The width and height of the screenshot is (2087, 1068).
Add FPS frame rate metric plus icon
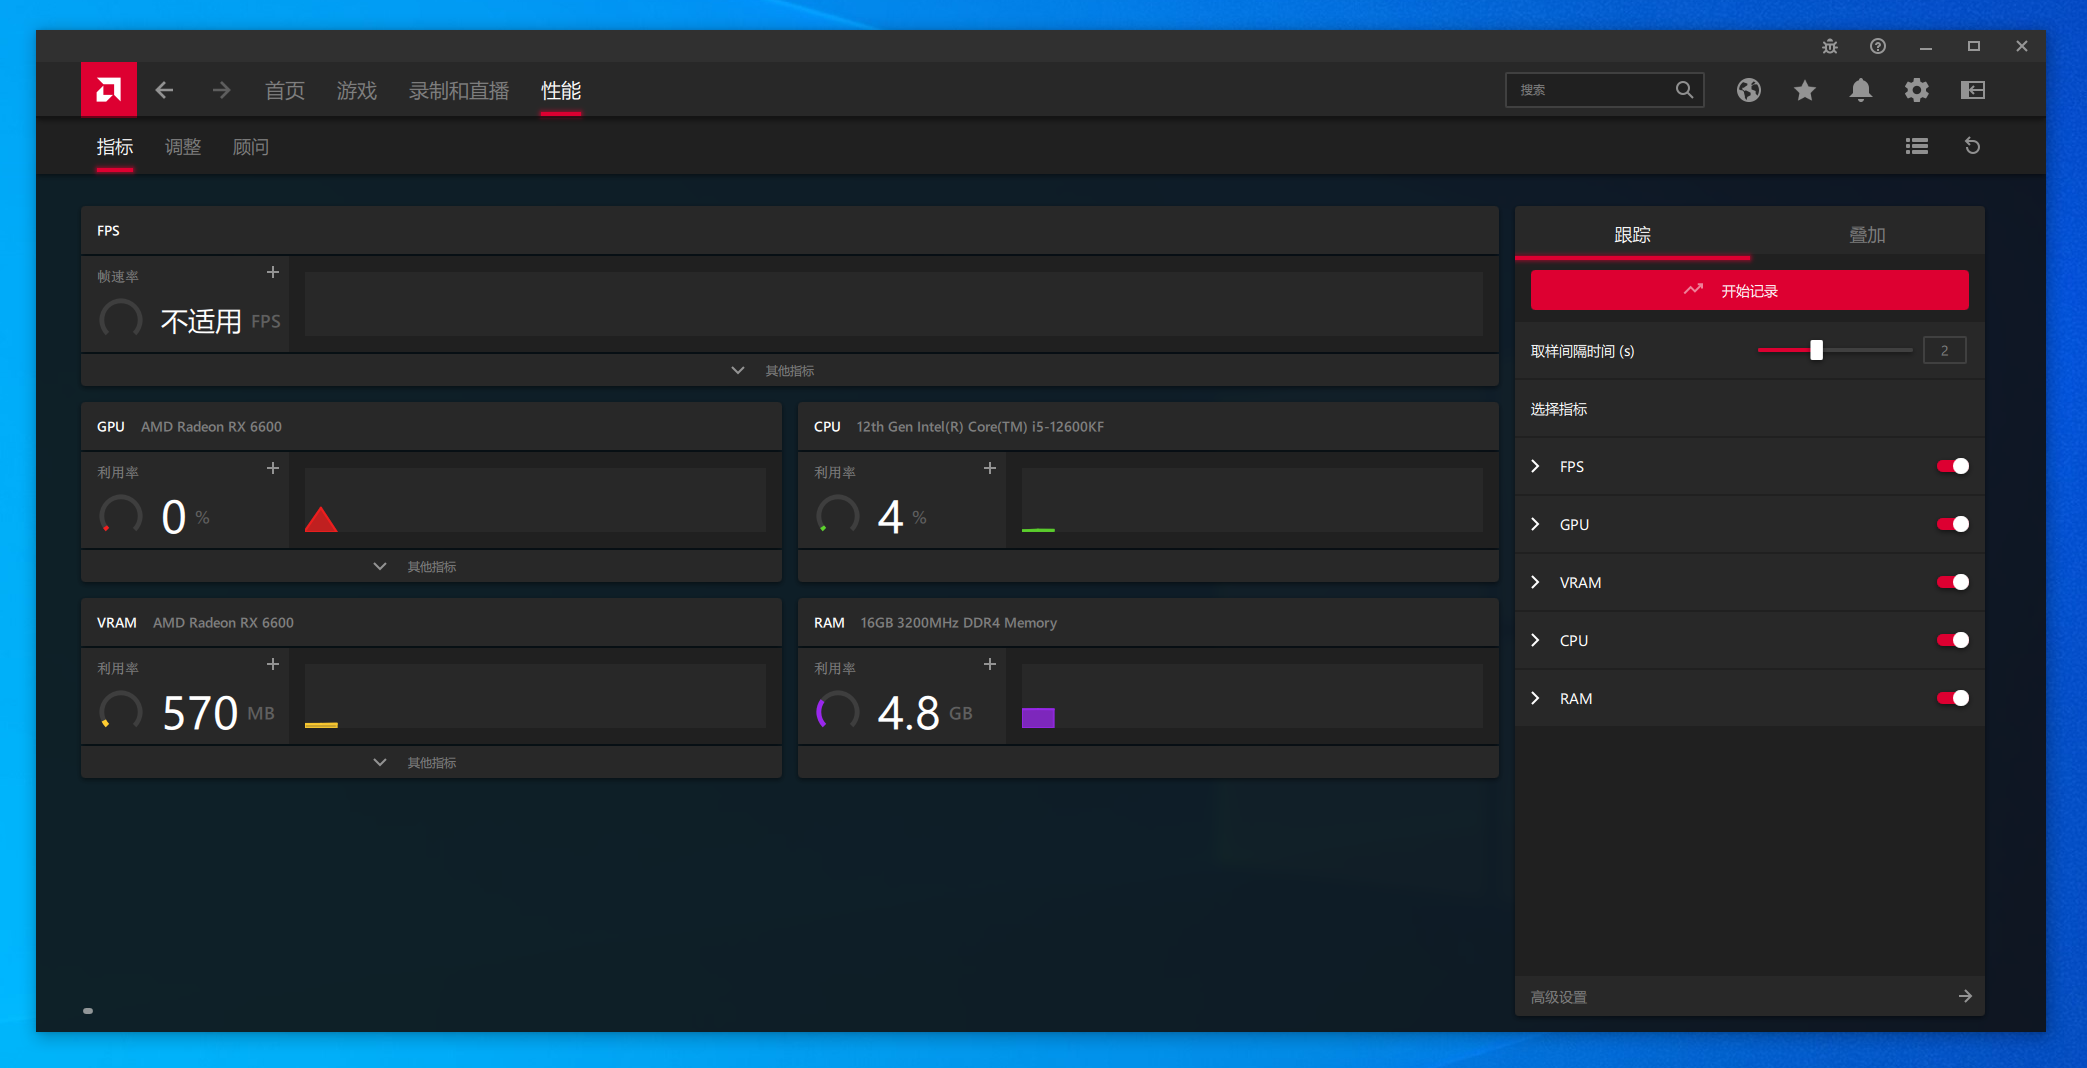pyautogui.click(x=273, y=272)
